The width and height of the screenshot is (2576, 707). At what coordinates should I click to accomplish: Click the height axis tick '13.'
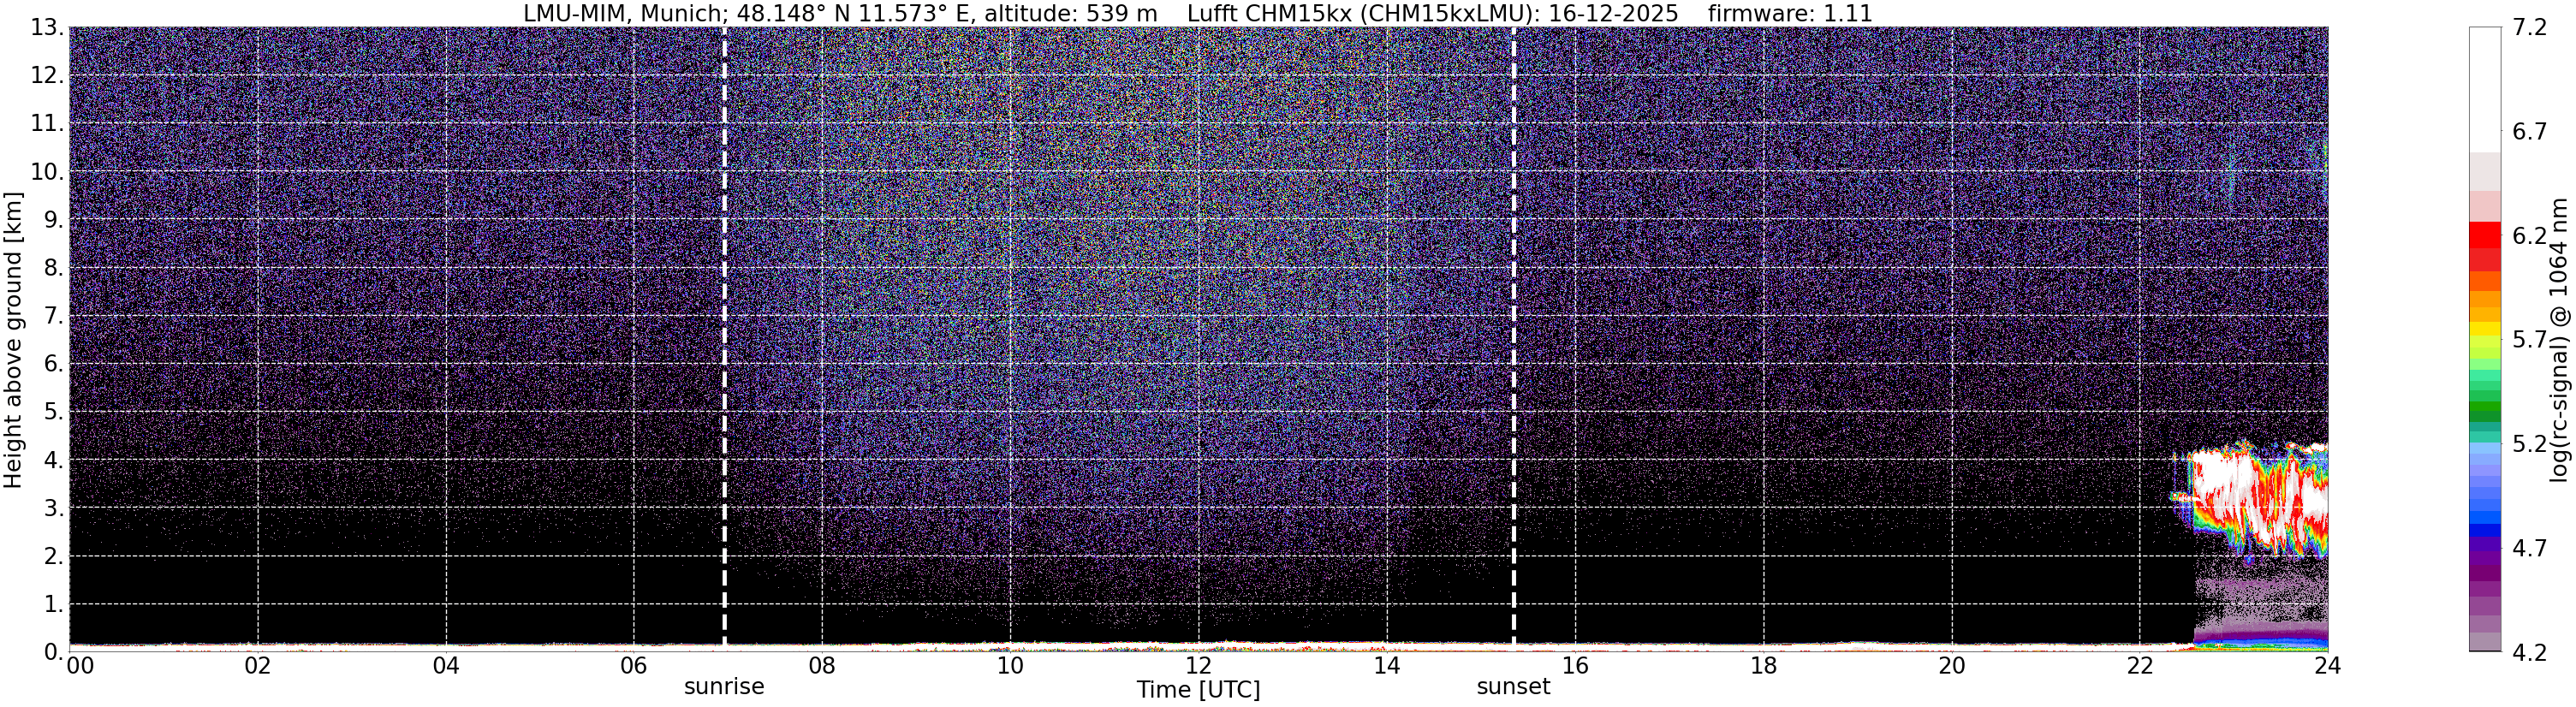tap(46, 27)
